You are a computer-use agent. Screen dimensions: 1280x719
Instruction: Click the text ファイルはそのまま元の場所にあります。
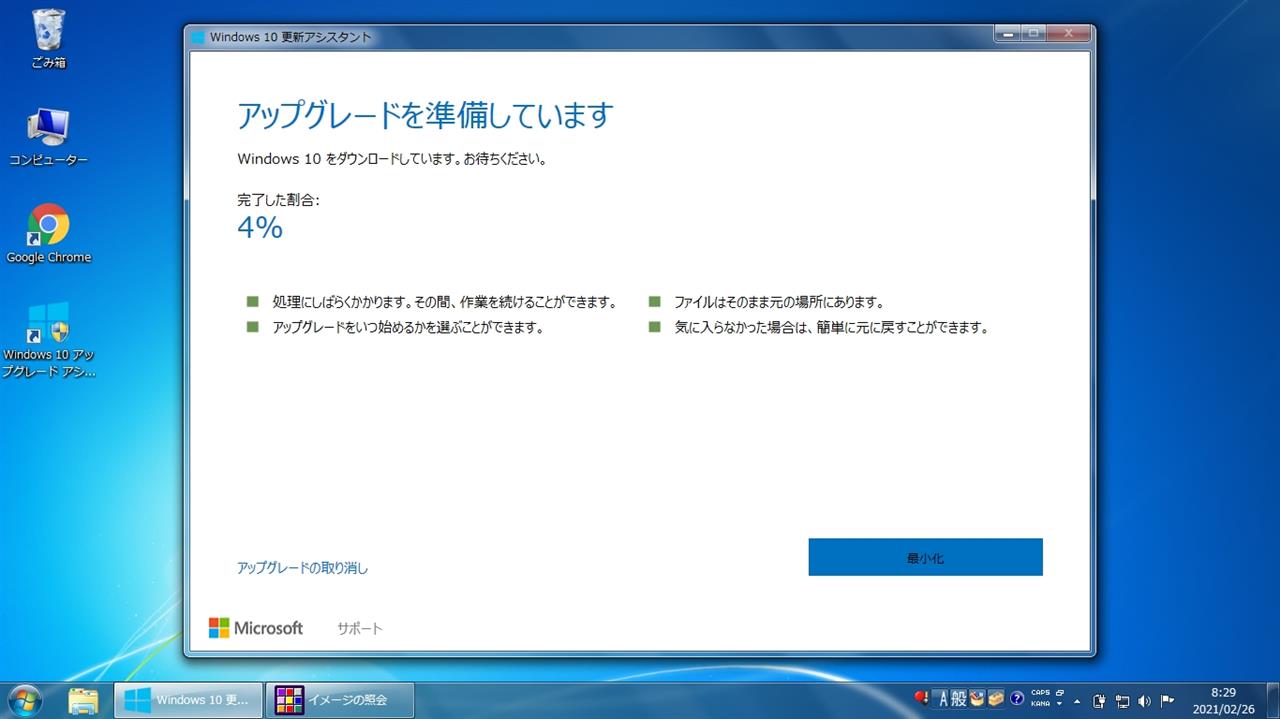(778, 302)
